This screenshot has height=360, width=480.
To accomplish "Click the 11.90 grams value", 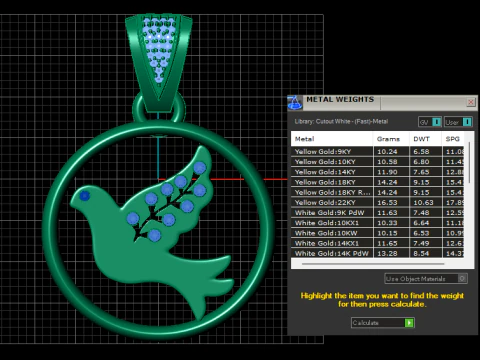I will (x=387, y=172).
